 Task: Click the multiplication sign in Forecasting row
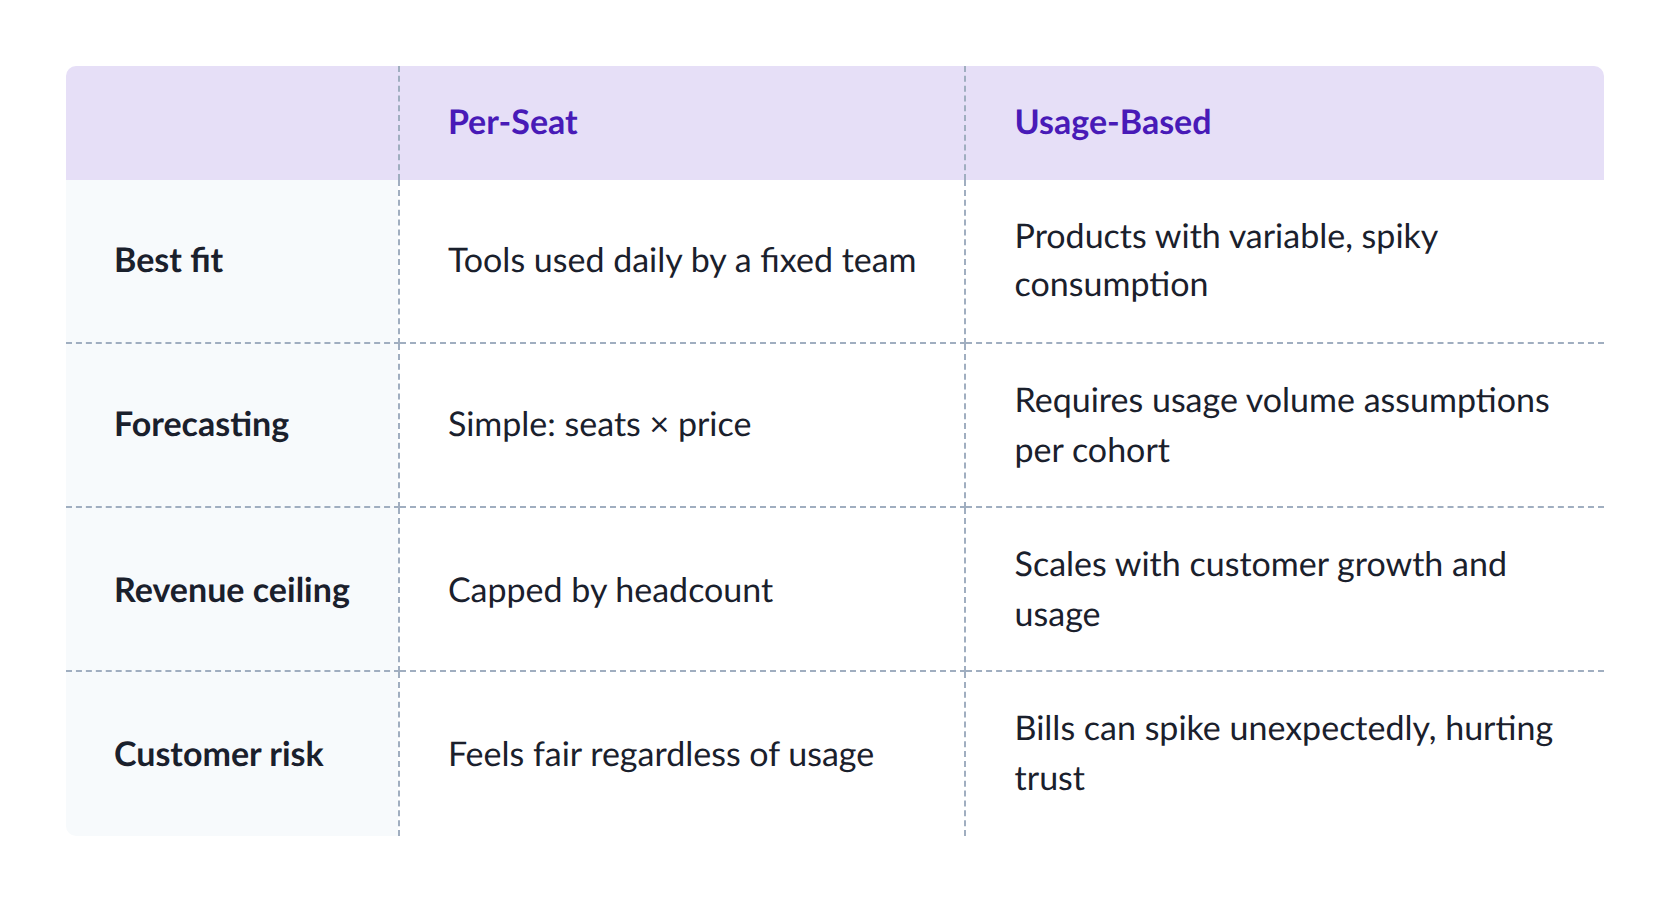point(659,426)
